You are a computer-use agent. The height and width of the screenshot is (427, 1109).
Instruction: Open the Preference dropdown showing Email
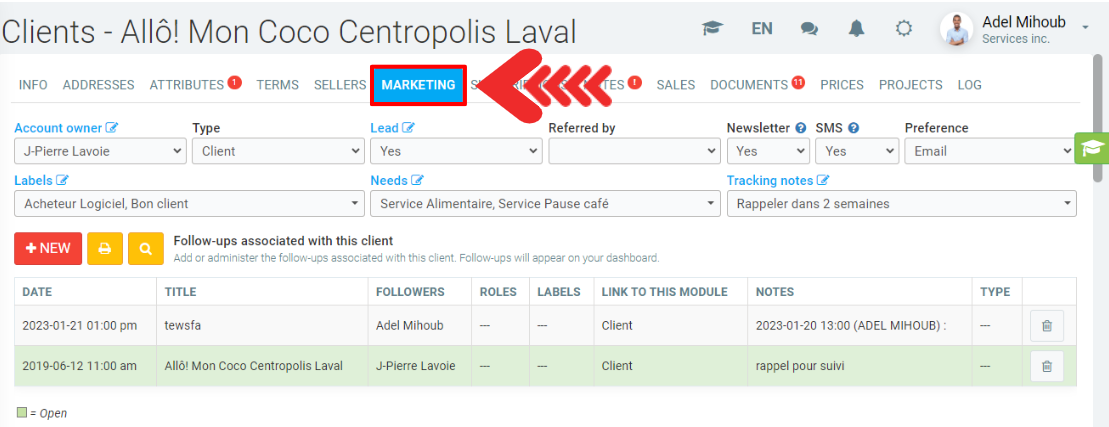tap(988, 151)
